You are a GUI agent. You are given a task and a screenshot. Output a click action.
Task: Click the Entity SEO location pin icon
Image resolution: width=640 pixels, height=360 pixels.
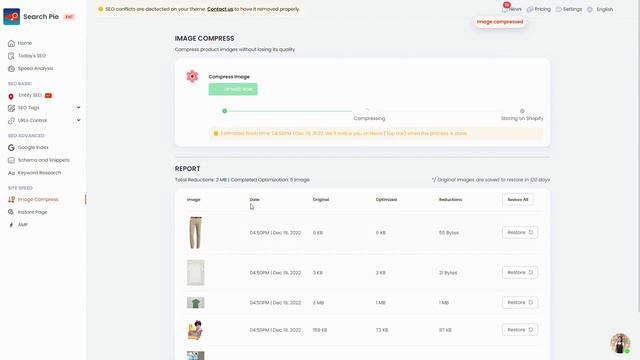point(11,96)
